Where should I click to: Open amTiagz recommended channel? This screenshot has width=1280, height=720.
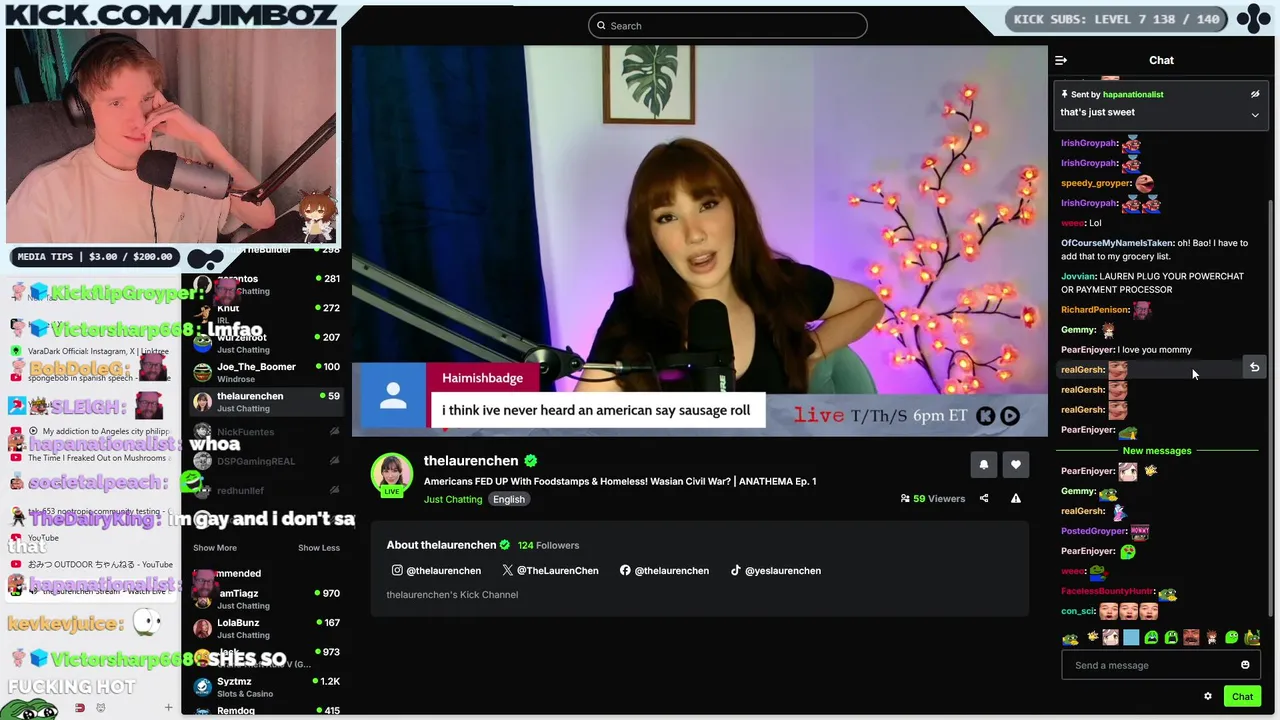(265, 599)
